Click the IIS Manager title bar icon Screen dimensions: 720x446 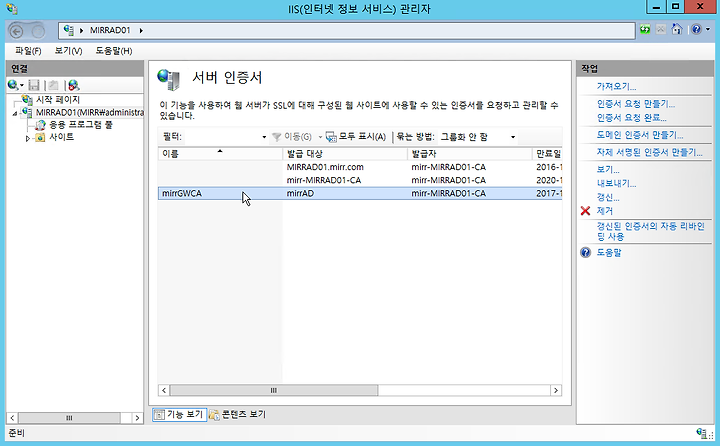(x=12, y=8)
